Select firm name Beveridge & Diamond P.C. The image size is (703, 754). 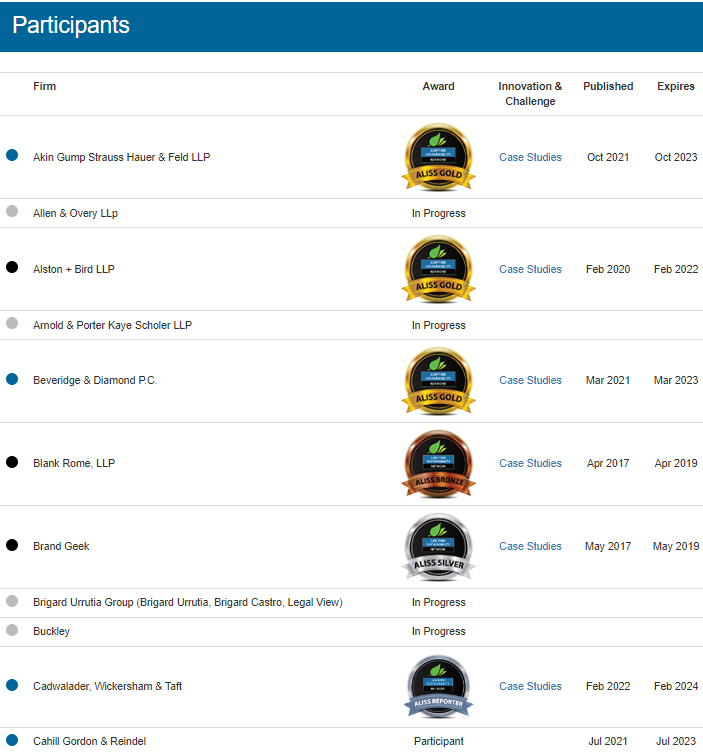(x=95, y=380)
